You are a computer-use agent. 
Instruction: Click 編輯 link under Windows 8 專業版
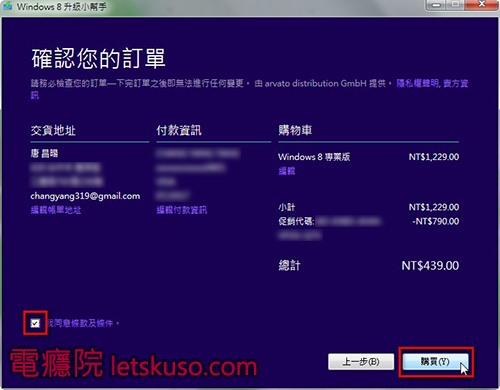[x=287, y=171]
